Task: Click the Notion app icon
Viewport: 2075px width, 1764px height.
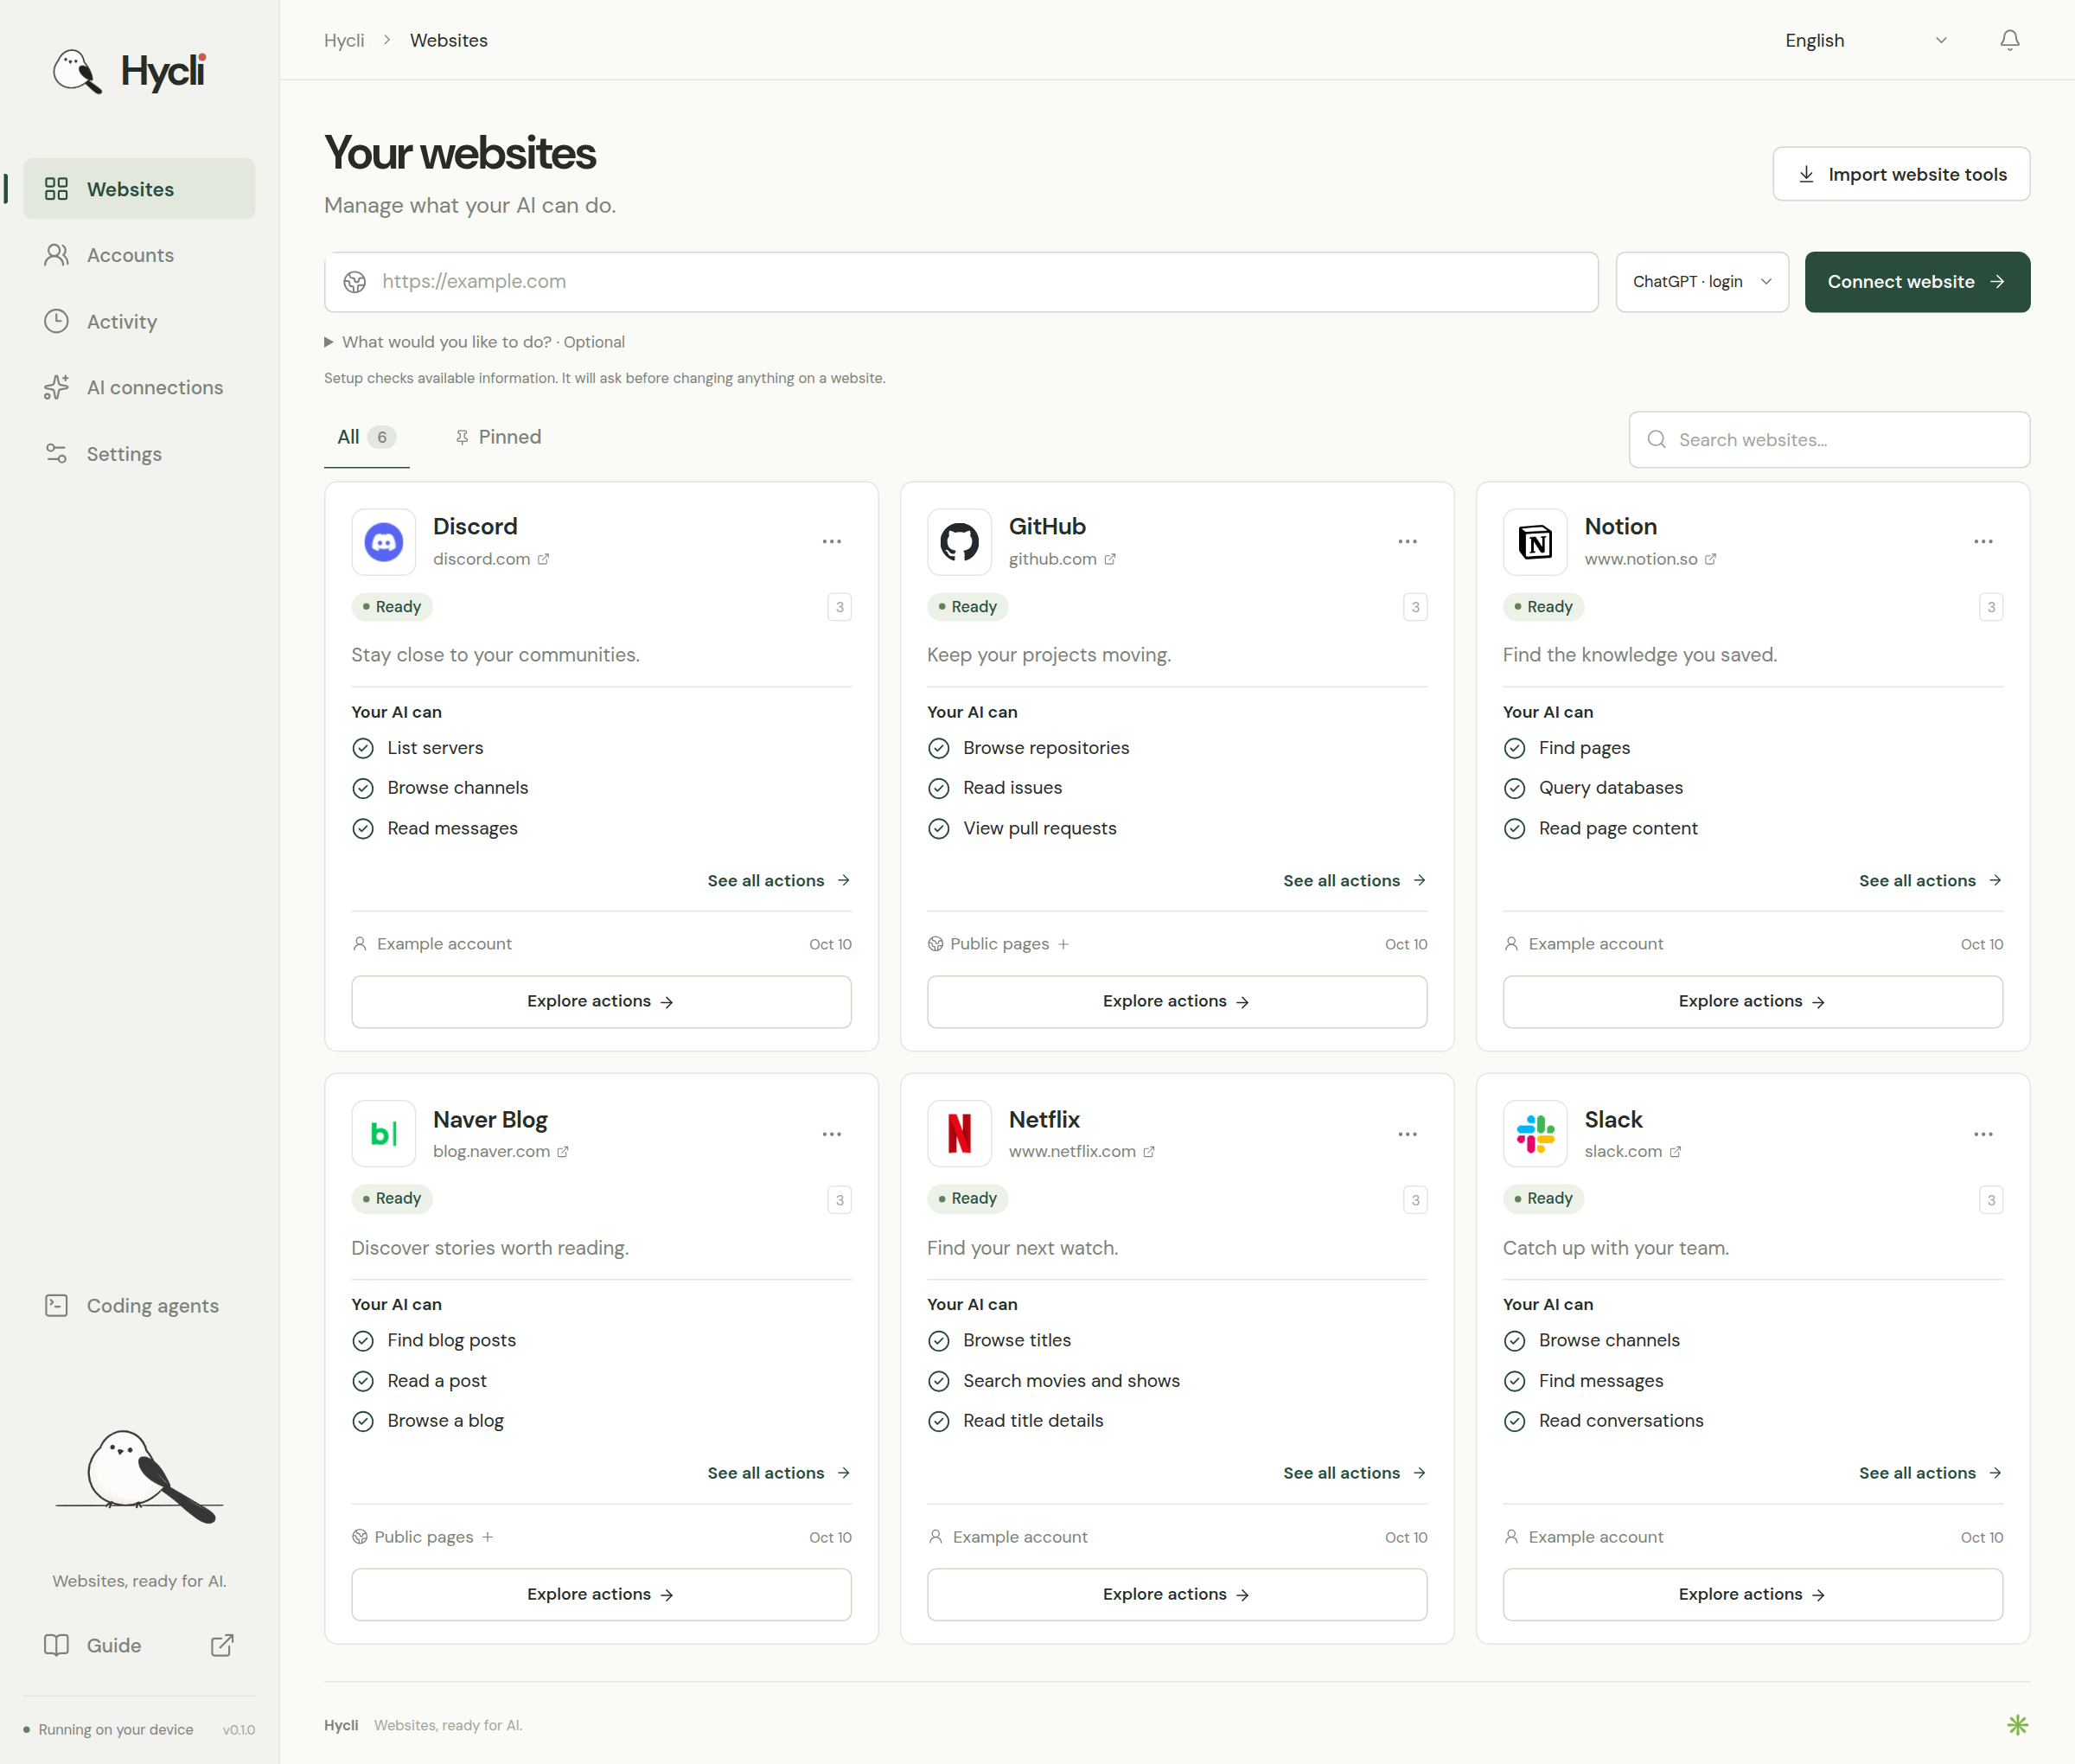Action: [1535, 542]
